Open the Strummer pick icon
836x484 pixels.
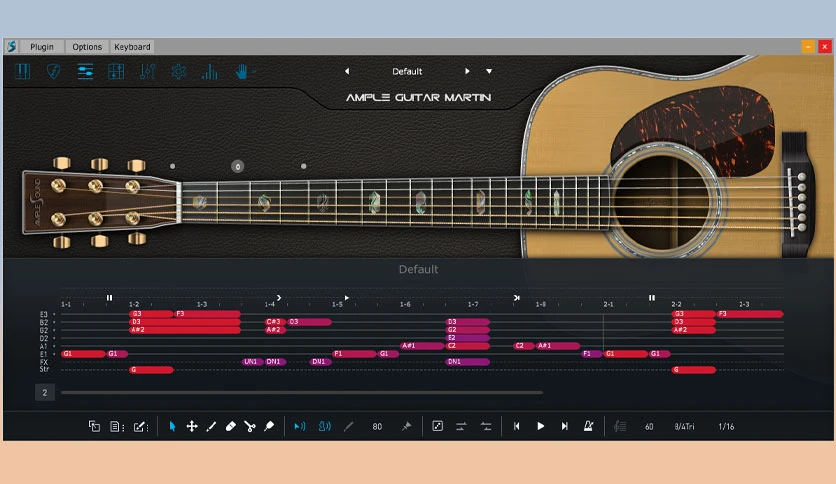pos(53,71)
